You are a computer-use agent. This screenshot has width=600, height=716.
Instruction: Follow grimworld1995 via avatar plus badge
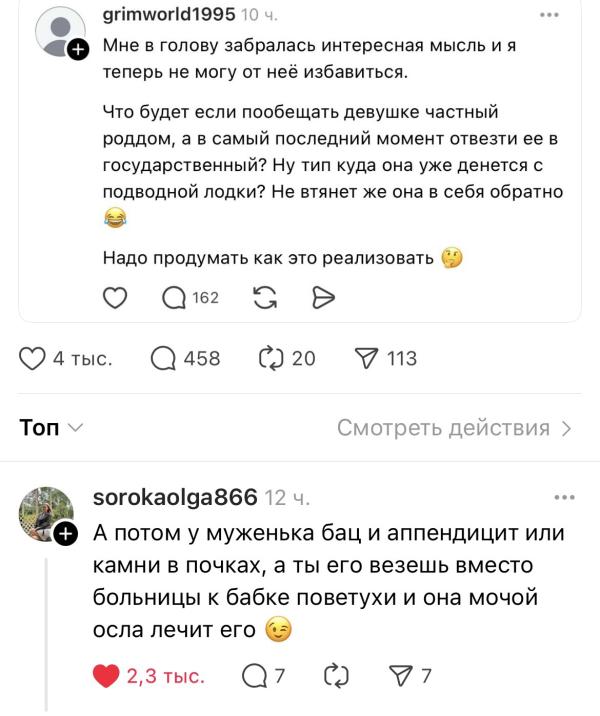tap(78, 46)
